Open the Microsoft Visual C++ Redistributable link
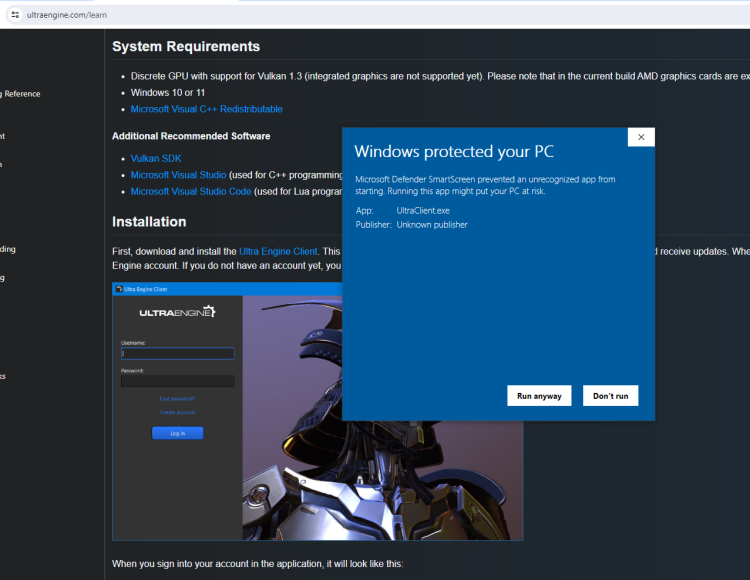Image resolution: width=750 pixels, height=580 pixels. click(x=206, y=109)
